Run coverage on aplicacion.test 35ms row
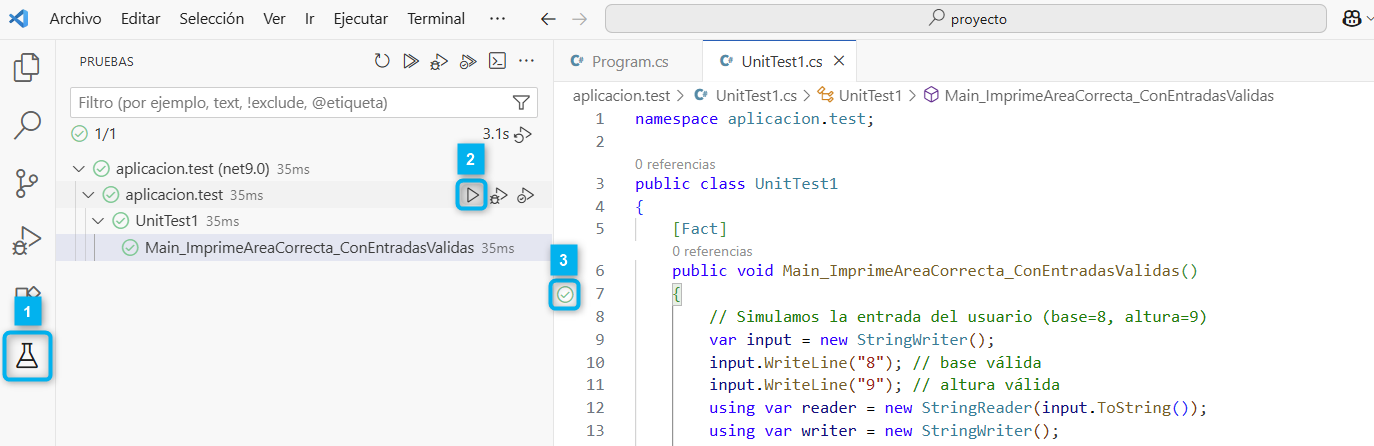Image resolution: width=1374 pixels, height=446 pixels. coord(525,194)
